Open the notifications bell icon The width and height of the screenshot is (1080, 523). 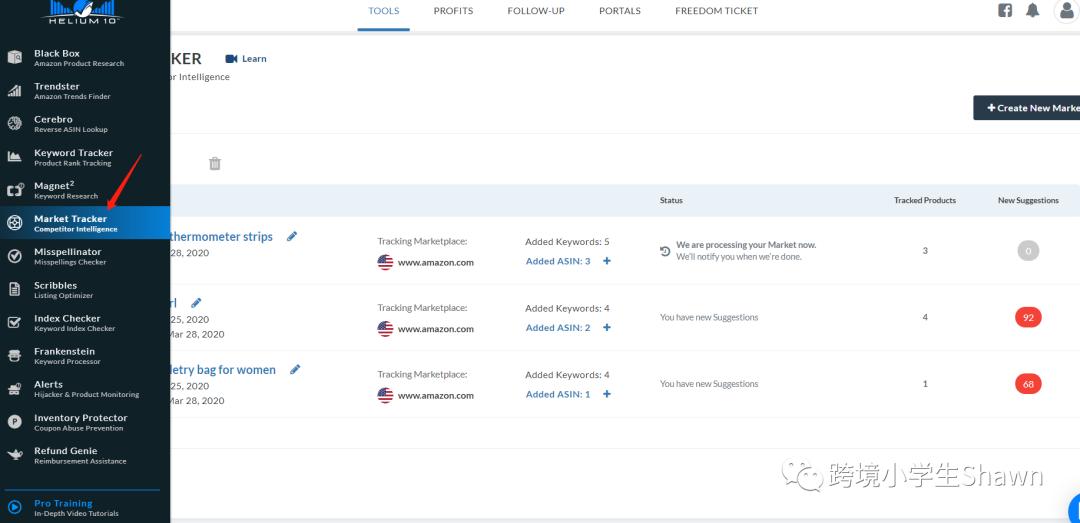pos(1033,11)
